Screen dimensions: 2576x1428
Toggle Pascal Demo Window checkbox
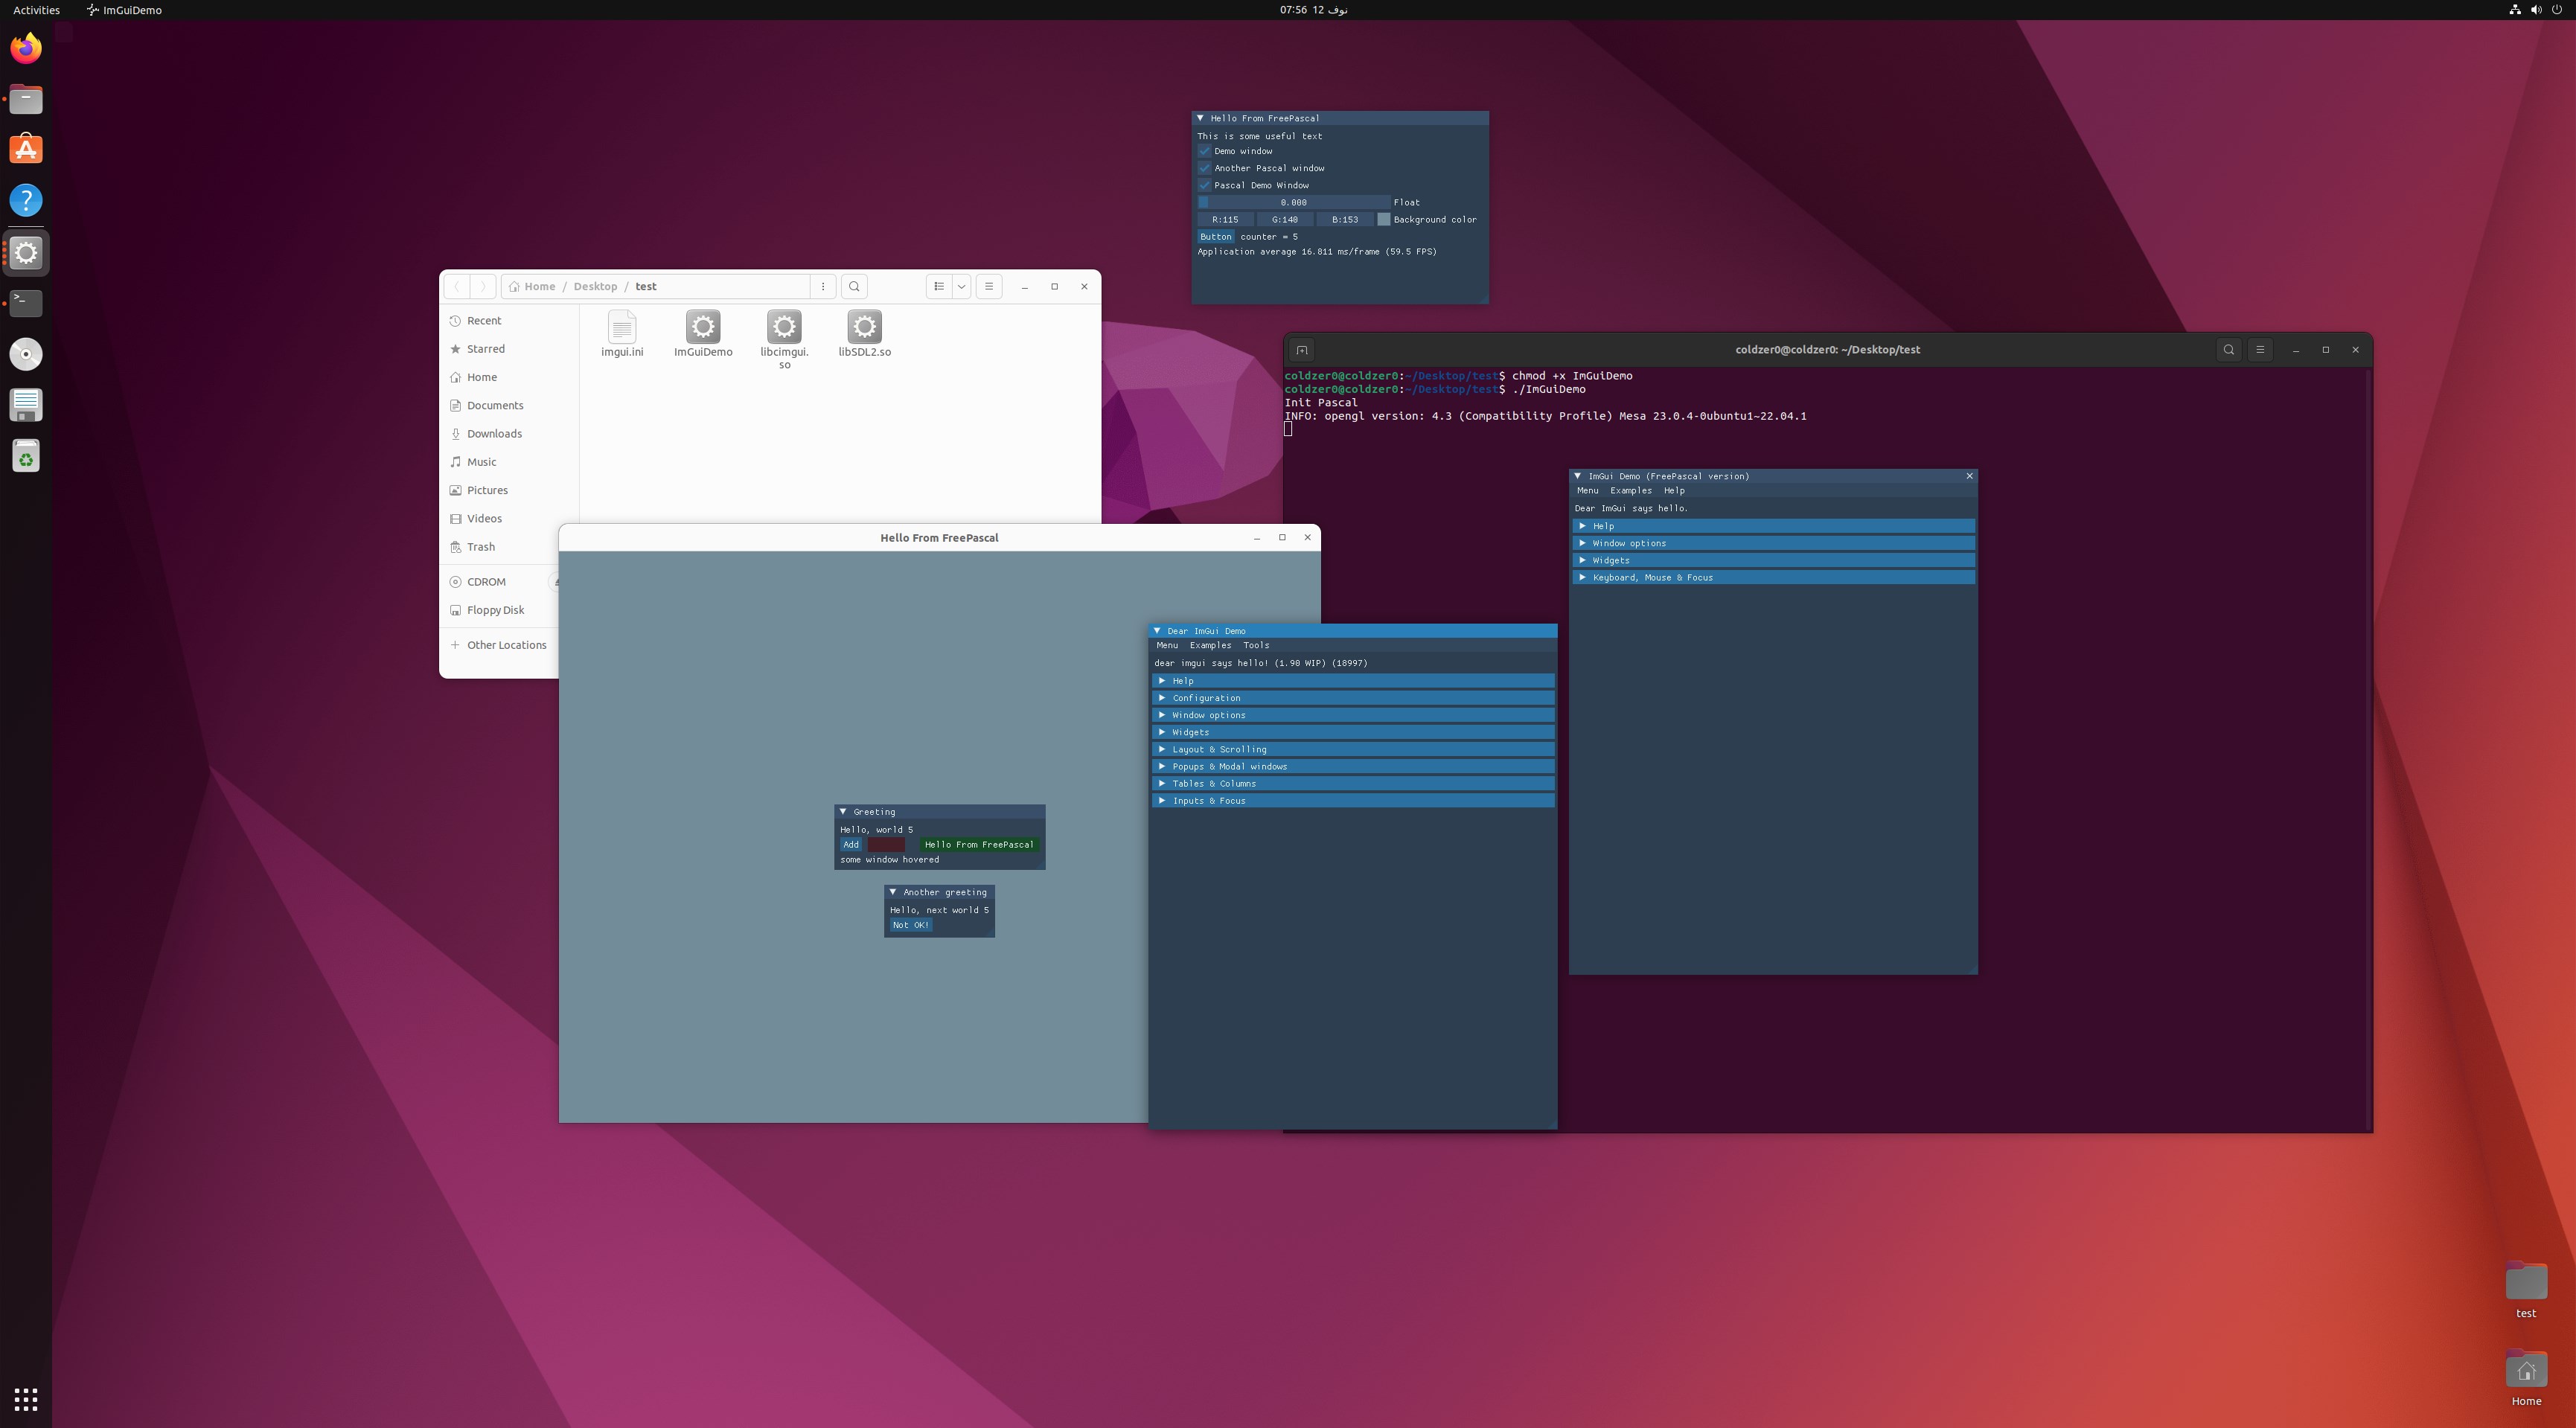pyautogui.click(x=1205, y=185)
